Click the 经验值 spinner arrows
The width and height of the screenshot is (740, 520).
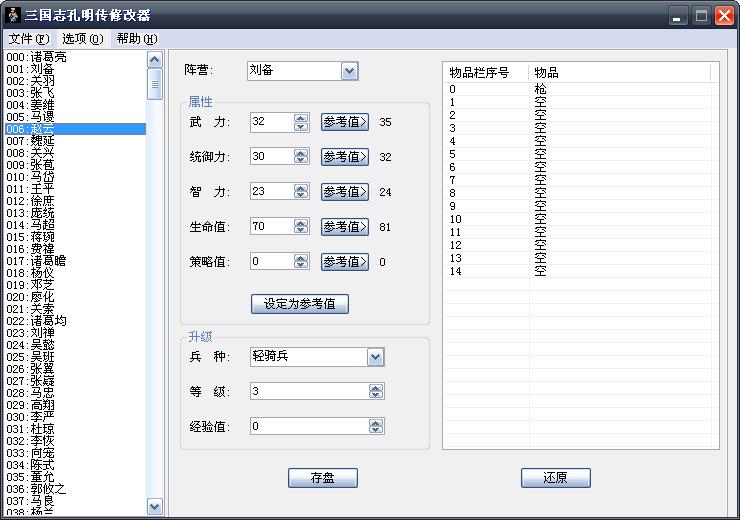click(x=375, y=427)
